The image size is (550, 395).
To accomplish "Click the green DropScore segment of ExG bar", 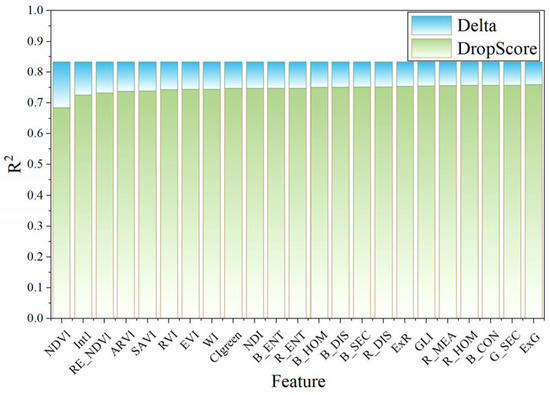I will click(x=534, y=201).
